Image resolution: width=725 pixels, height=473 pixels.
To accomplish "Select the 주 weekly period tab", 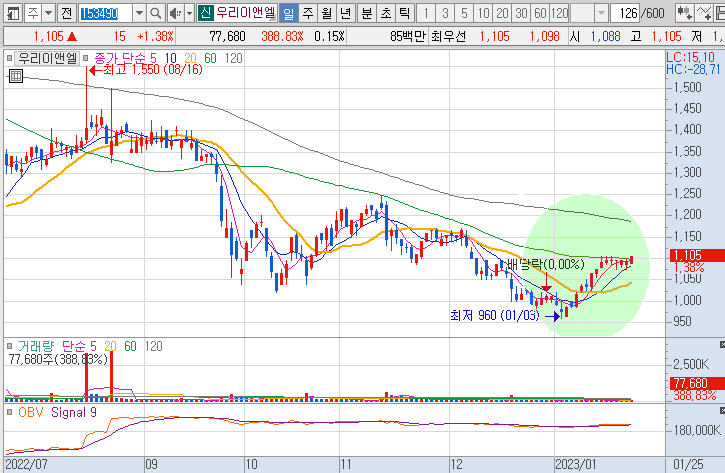I will point(307,13).
